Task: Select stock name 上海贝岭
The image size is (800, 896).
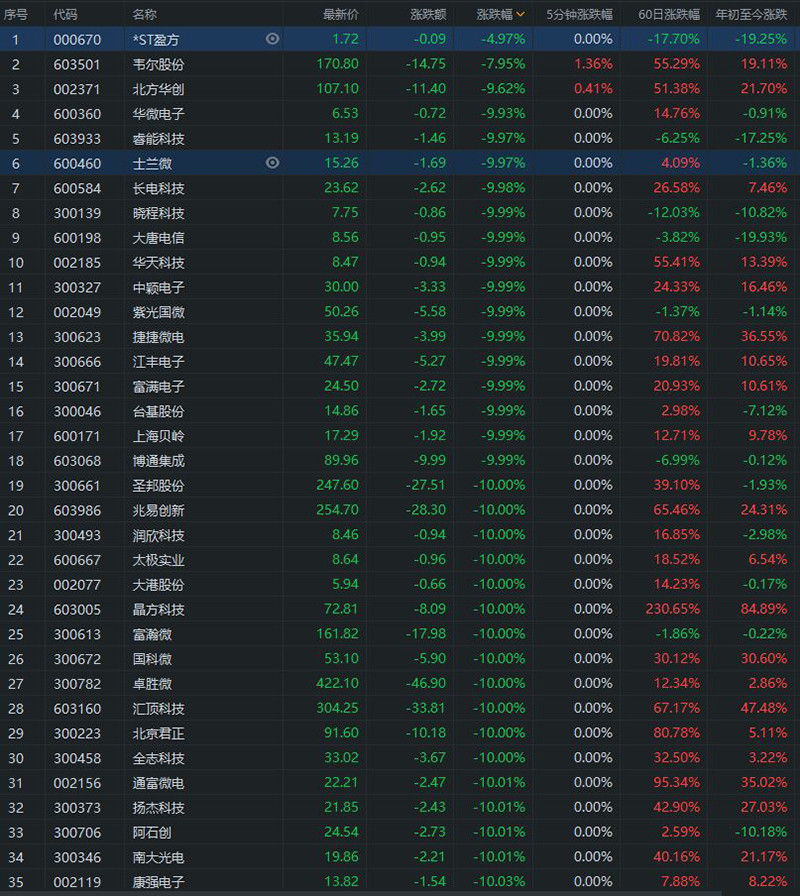Action: 158,436
